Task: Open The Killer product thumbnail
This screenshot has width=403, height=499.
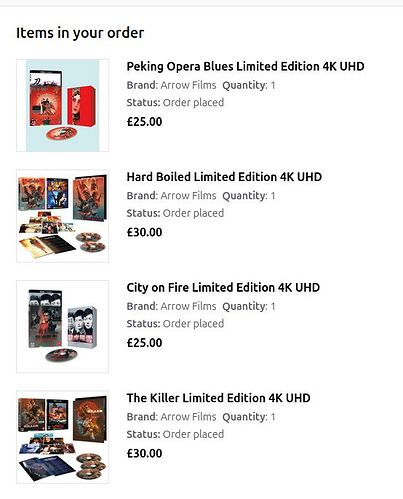Action: point(63,437)
